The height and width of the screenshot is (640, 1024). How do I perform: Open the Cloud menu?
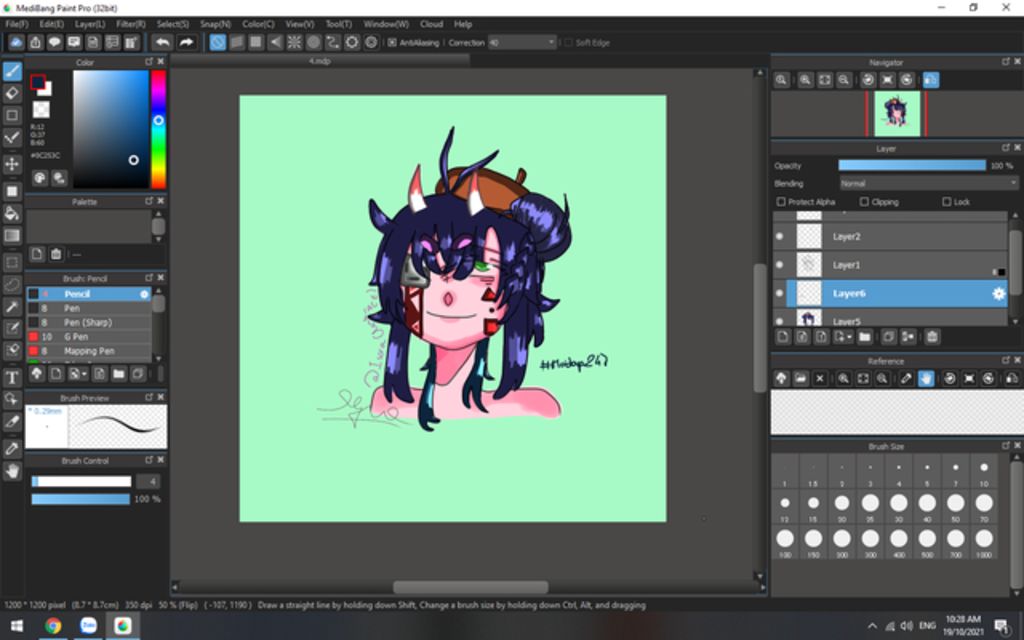(x=432, y=24)
